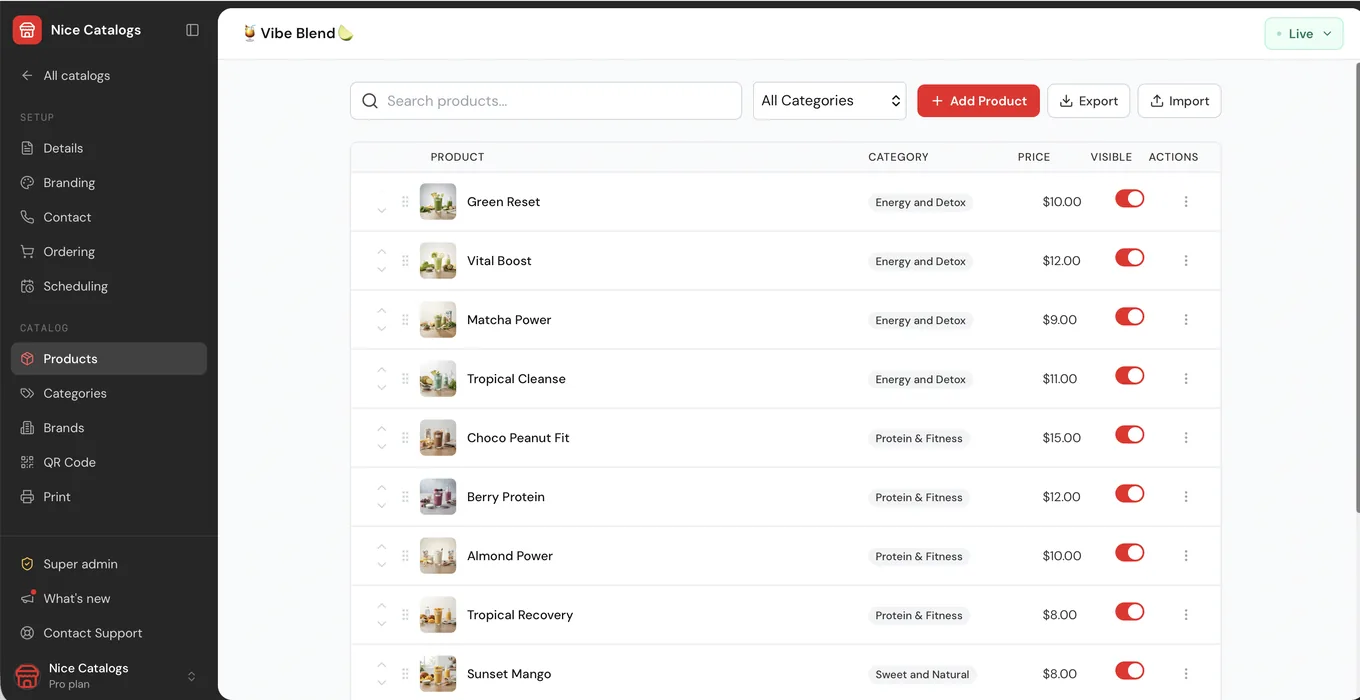This screenshot has height=700, width=1360.
Task: Open actions menu for Sunset Mango
Action: pos(1186,674)
